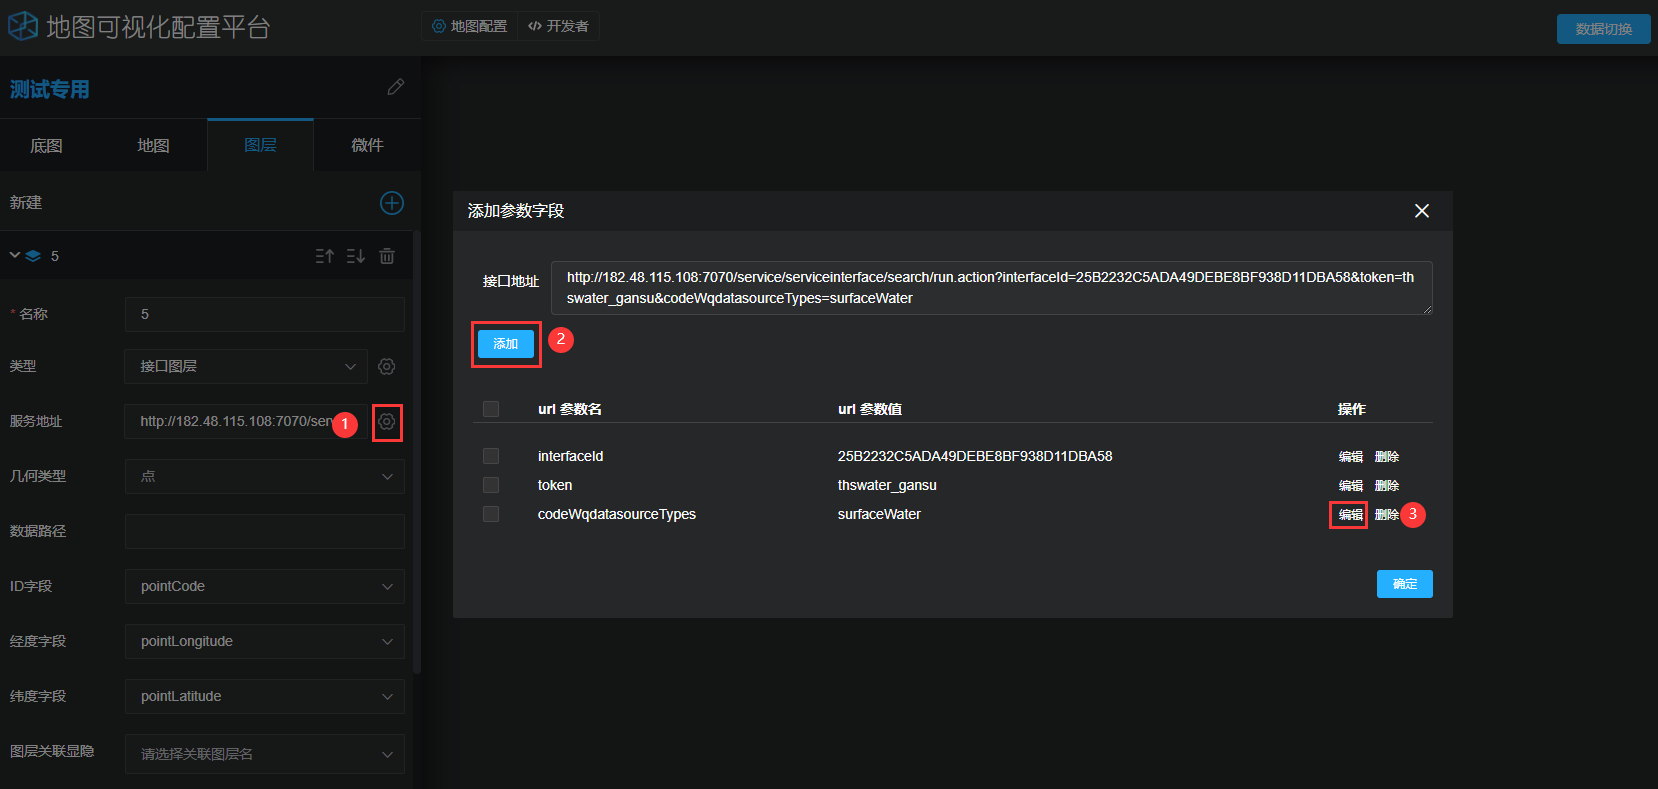Open the 经度字段 pointLongitude dropdown

coord(265,642)
